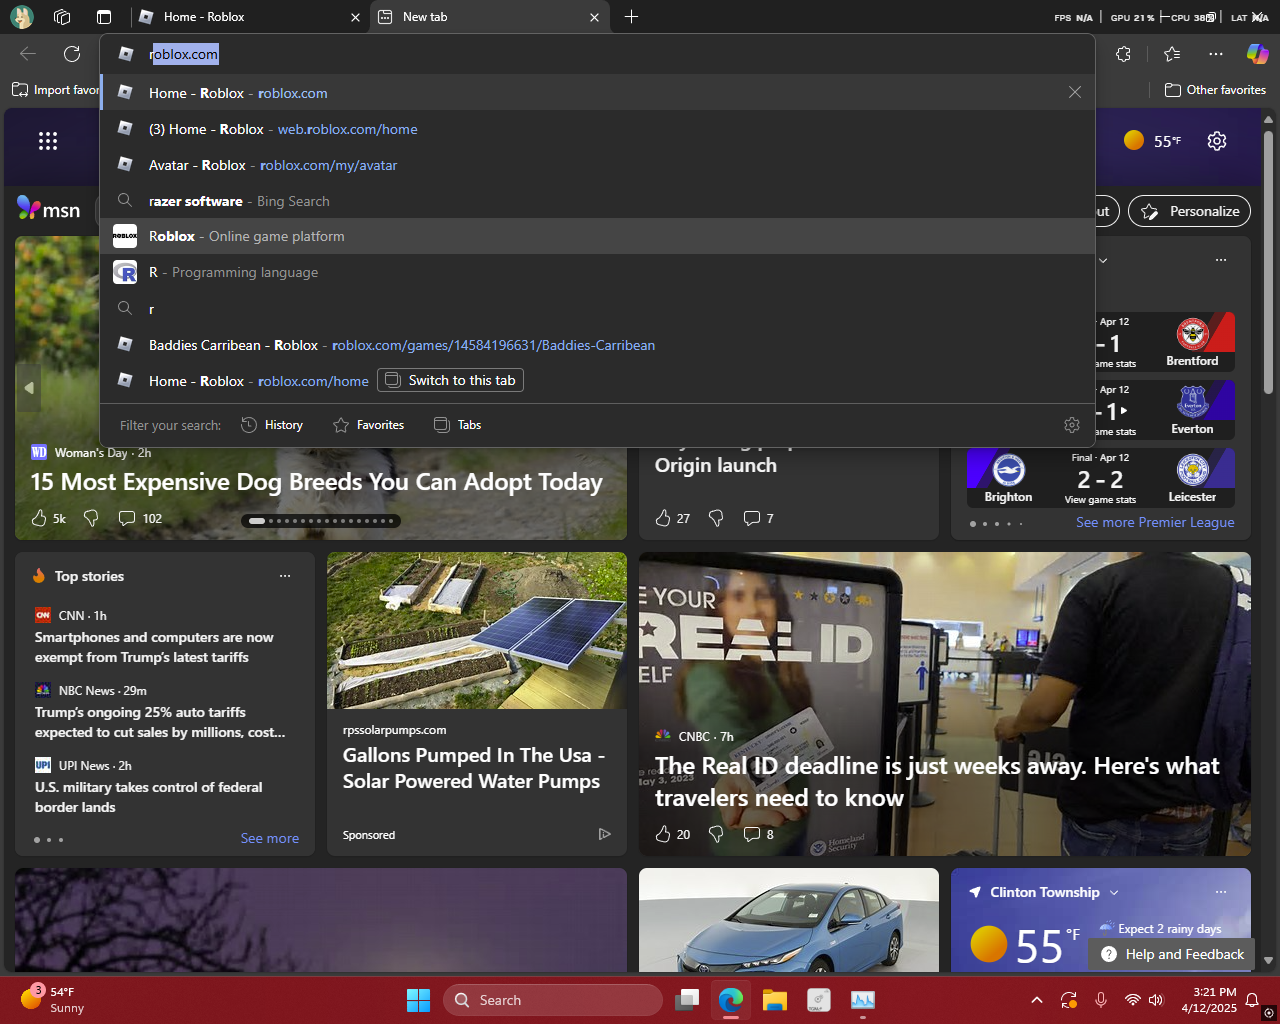
Task: Refresh the page
Action: pos(72,54)
